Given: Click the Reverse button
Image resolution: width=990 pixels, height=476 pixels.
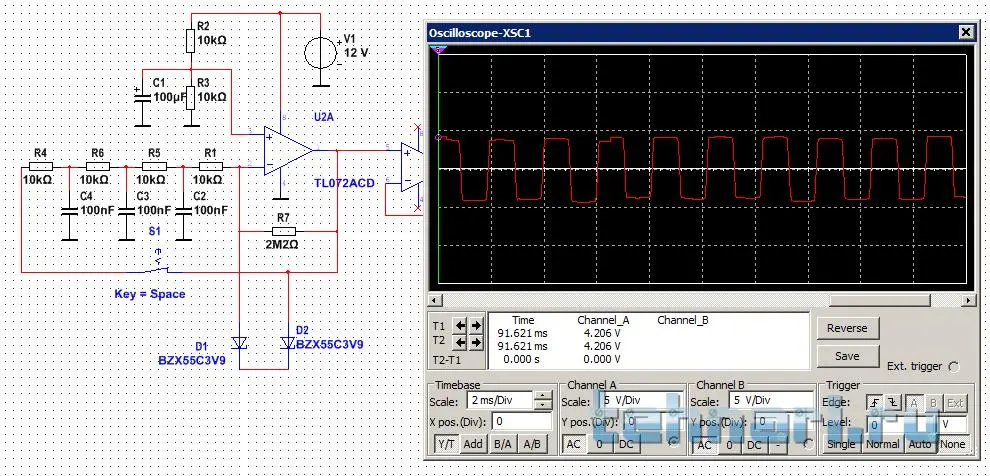Looking at the screenshot, I should (x=847, y=328).
